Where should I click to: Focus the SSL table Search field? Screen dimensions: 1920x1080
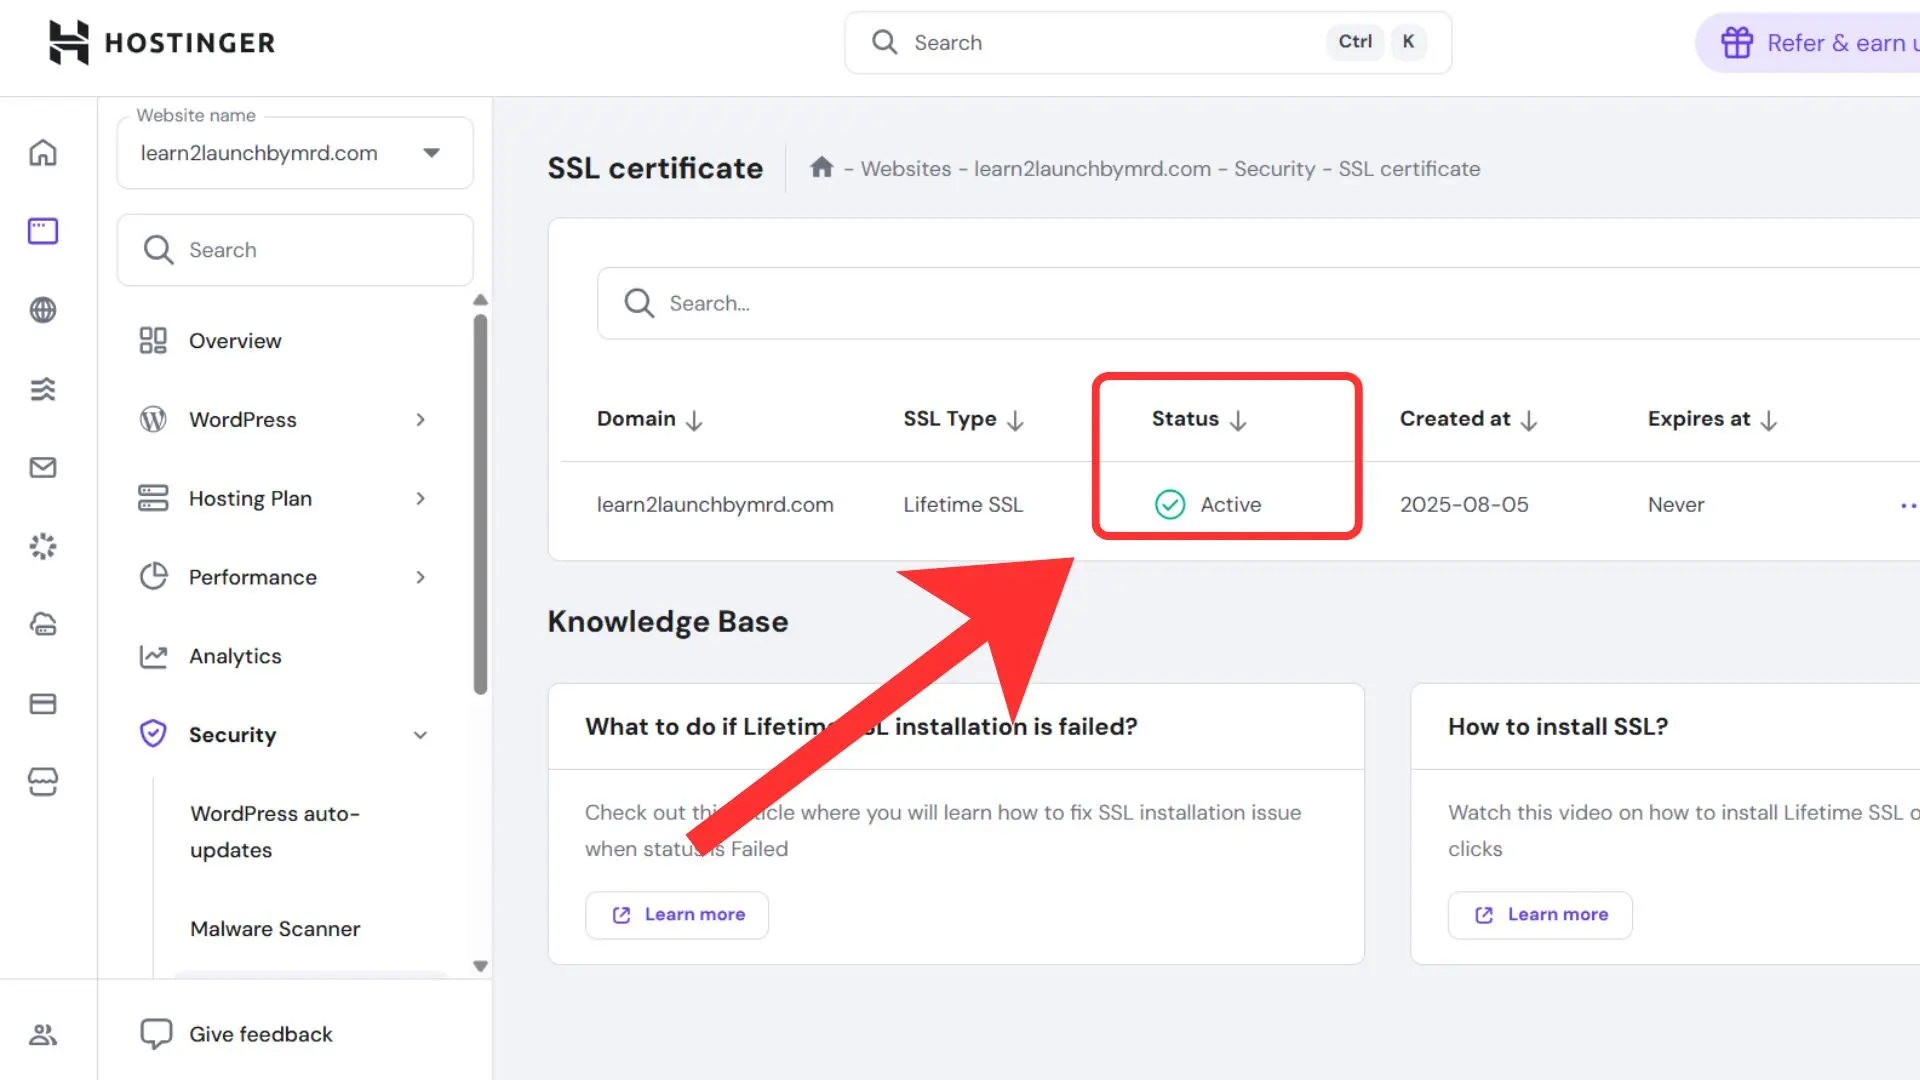(x=1258, y=303)
